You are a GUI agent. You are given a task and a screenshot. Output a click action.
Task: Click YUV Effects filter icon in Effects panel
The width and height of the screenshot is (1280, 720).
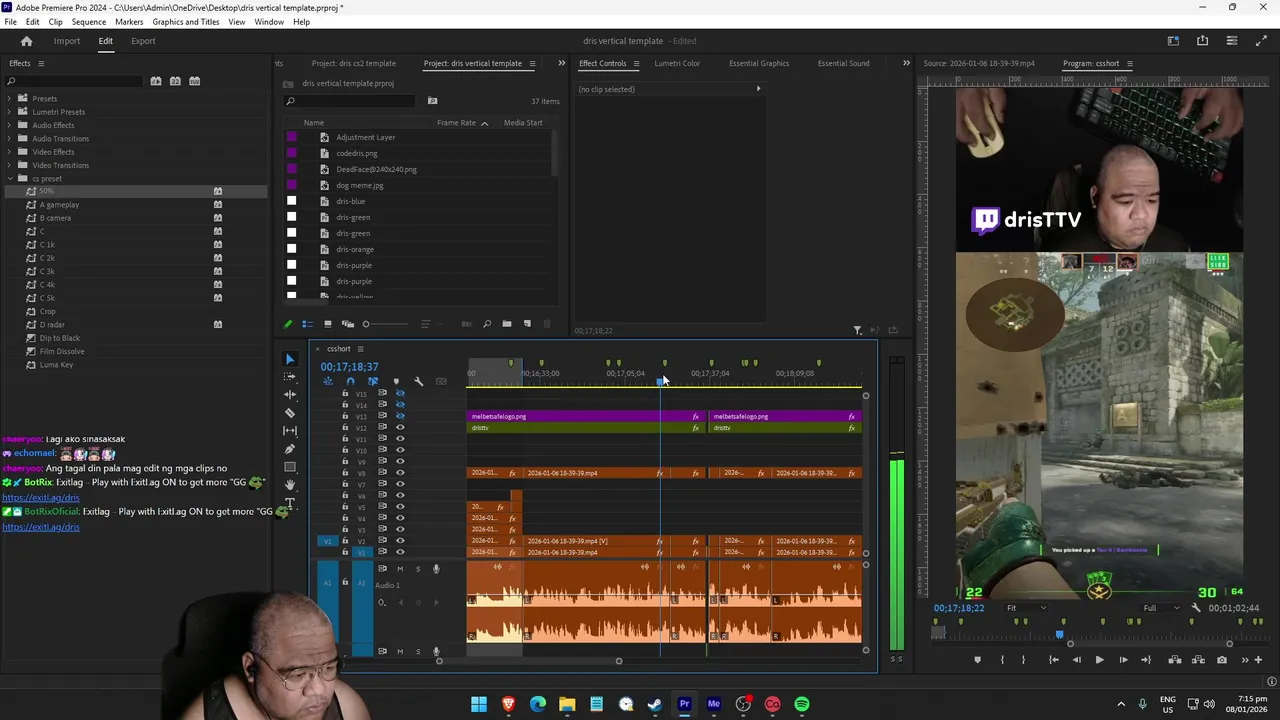tap(195, 81)
